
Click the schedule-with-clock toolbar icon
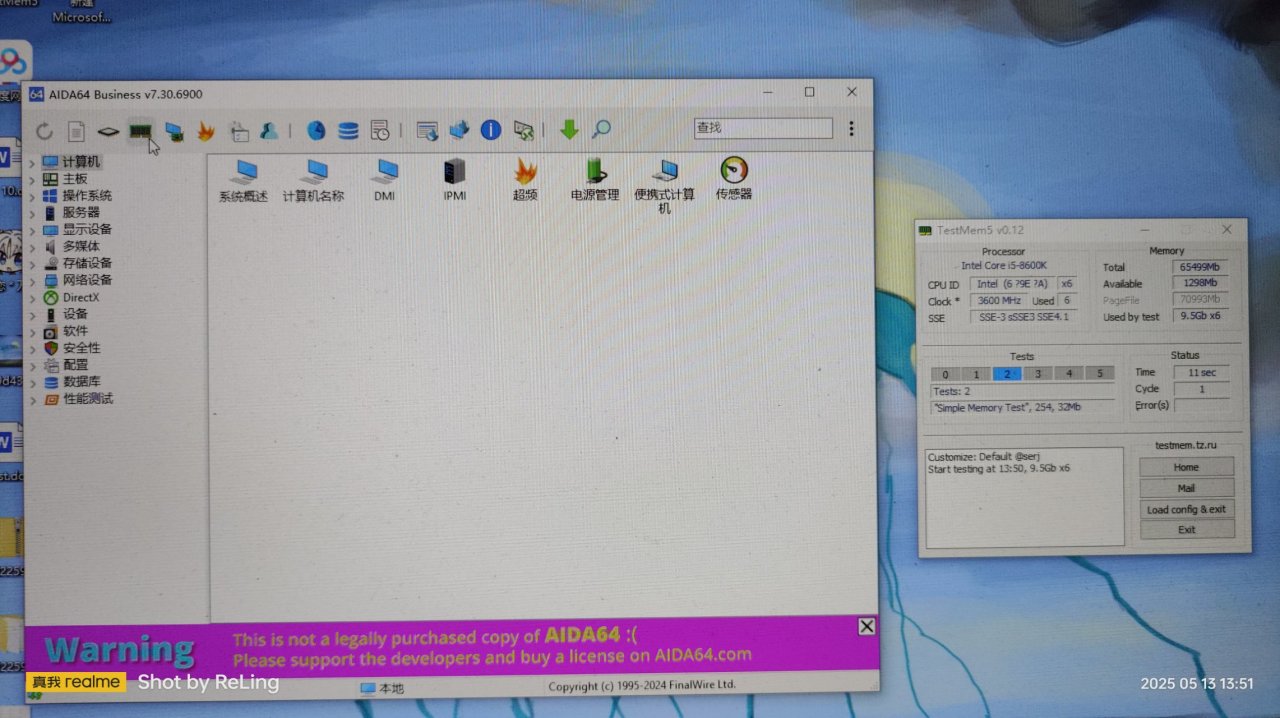380,130
